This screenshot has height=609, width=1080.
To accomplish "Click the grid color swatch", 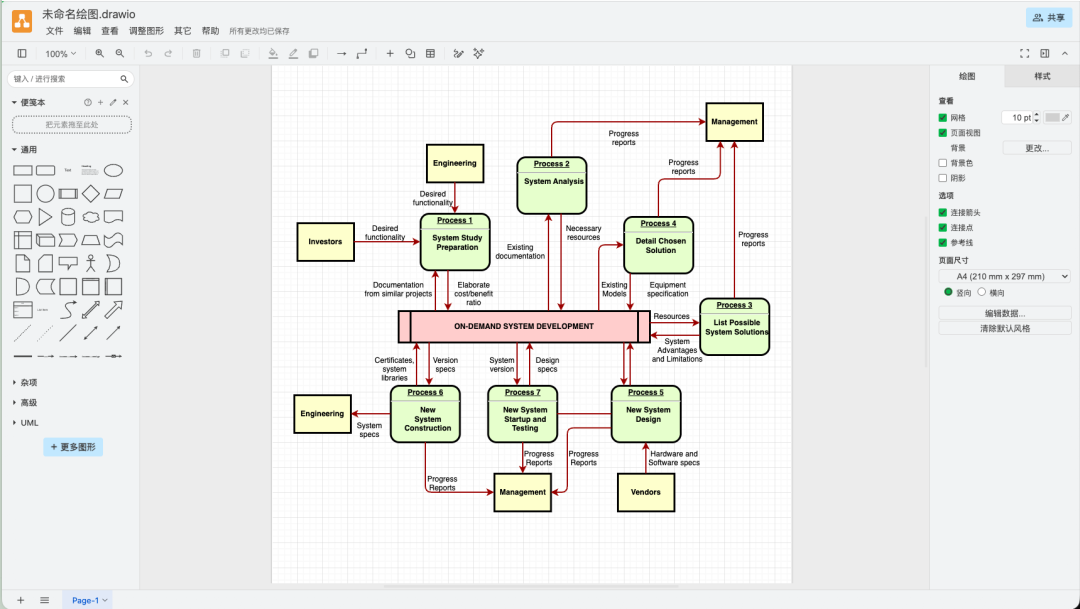I will pyautogui.click(x=1052, y=118).
